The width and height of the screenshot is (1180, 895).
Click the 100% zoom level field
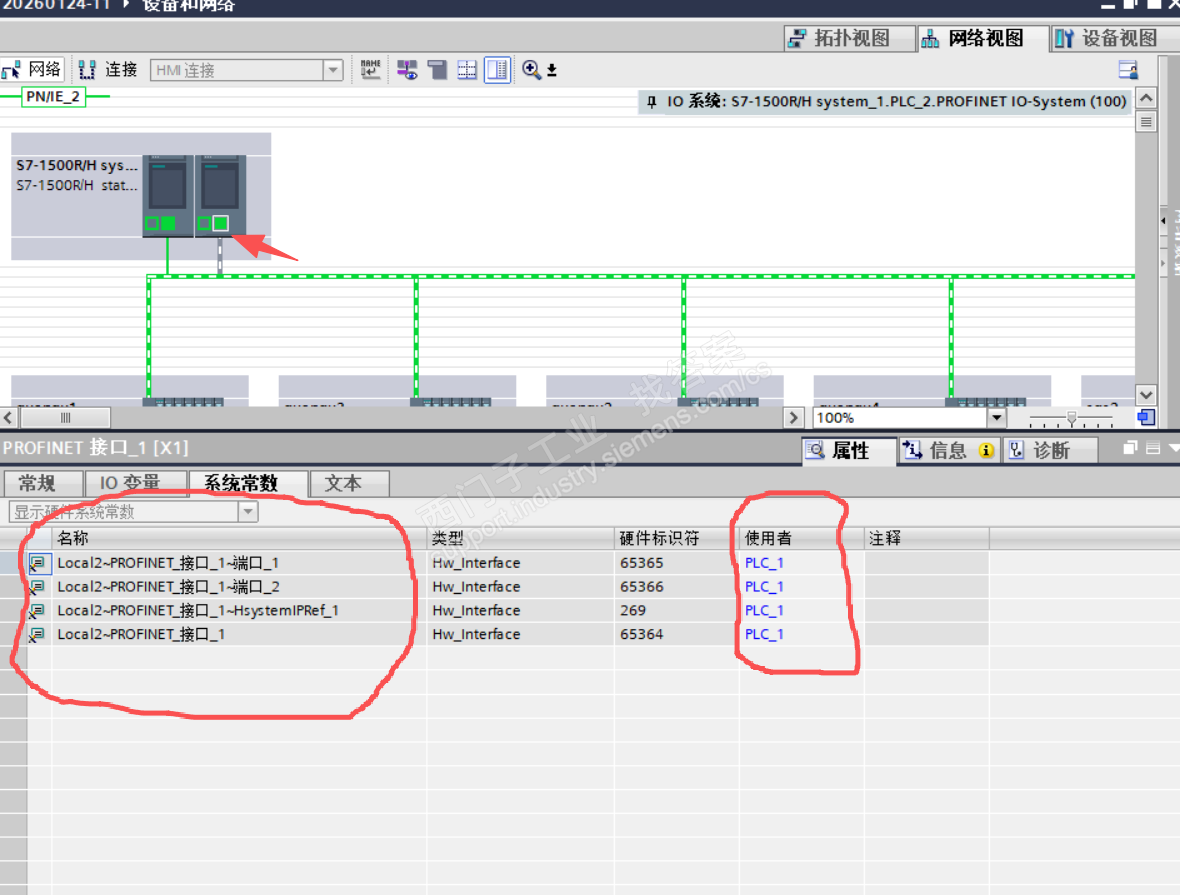[x=900, y=418]
